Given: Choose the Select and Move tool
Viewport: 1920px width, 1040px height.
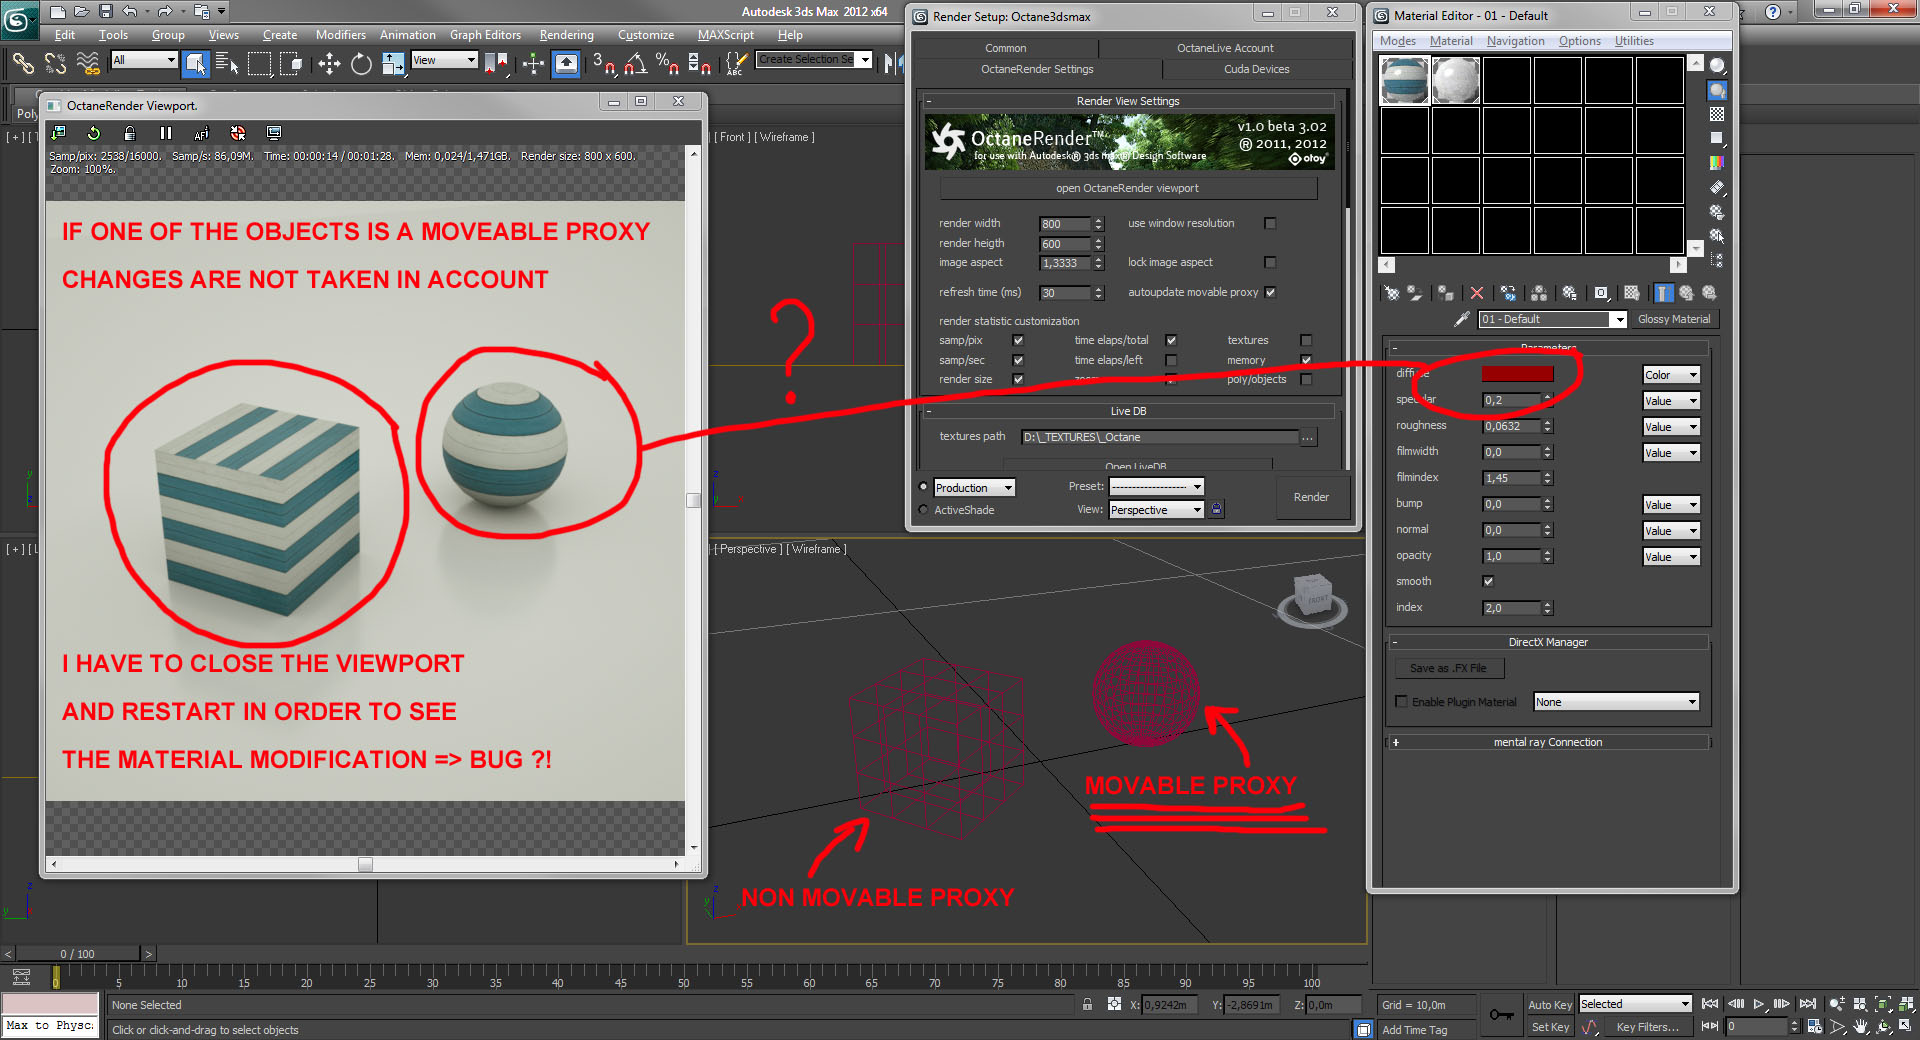Looking at the screenshot, I should point(329,64).
